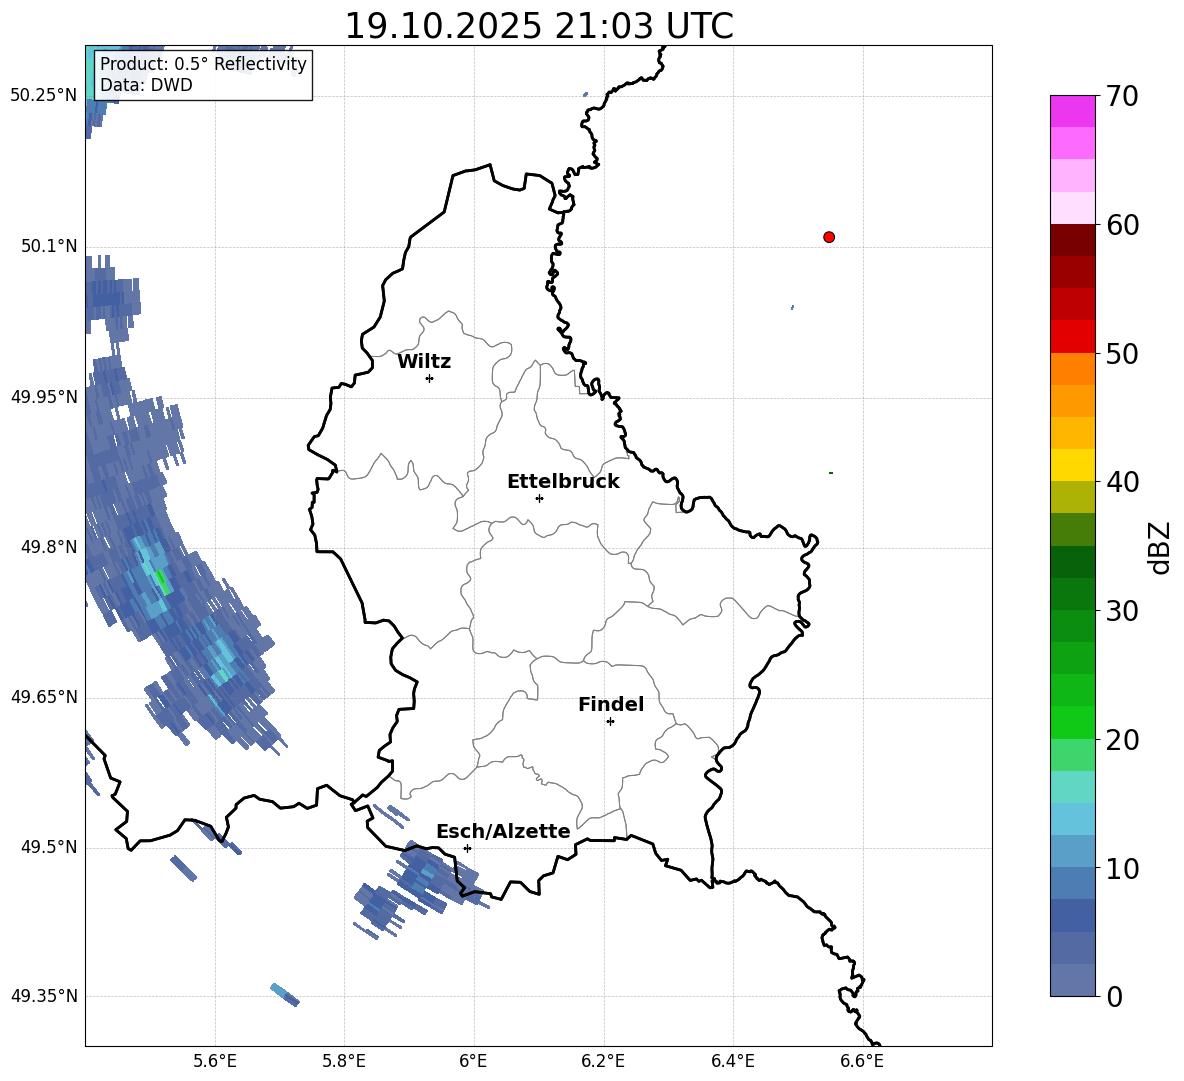Screen dimensions: 1184x1081
Task: Click the red dot marker east of Luxembourg
Action: pos(829,237)
